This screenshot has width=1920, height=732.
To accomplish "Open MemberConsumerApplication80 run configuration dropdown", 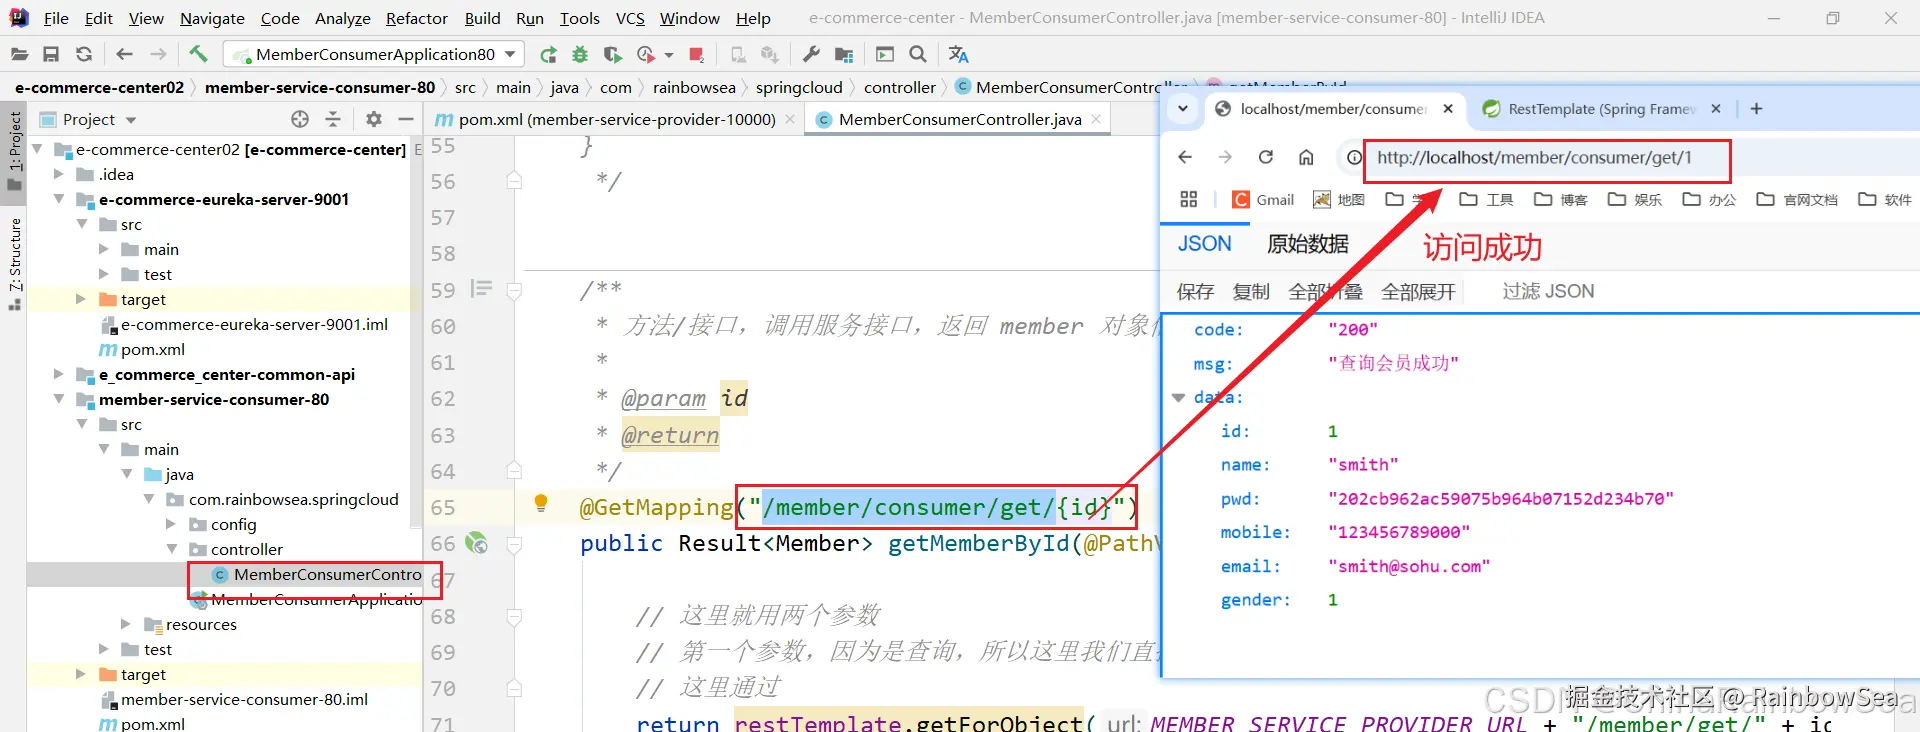I will coord(374,54).
